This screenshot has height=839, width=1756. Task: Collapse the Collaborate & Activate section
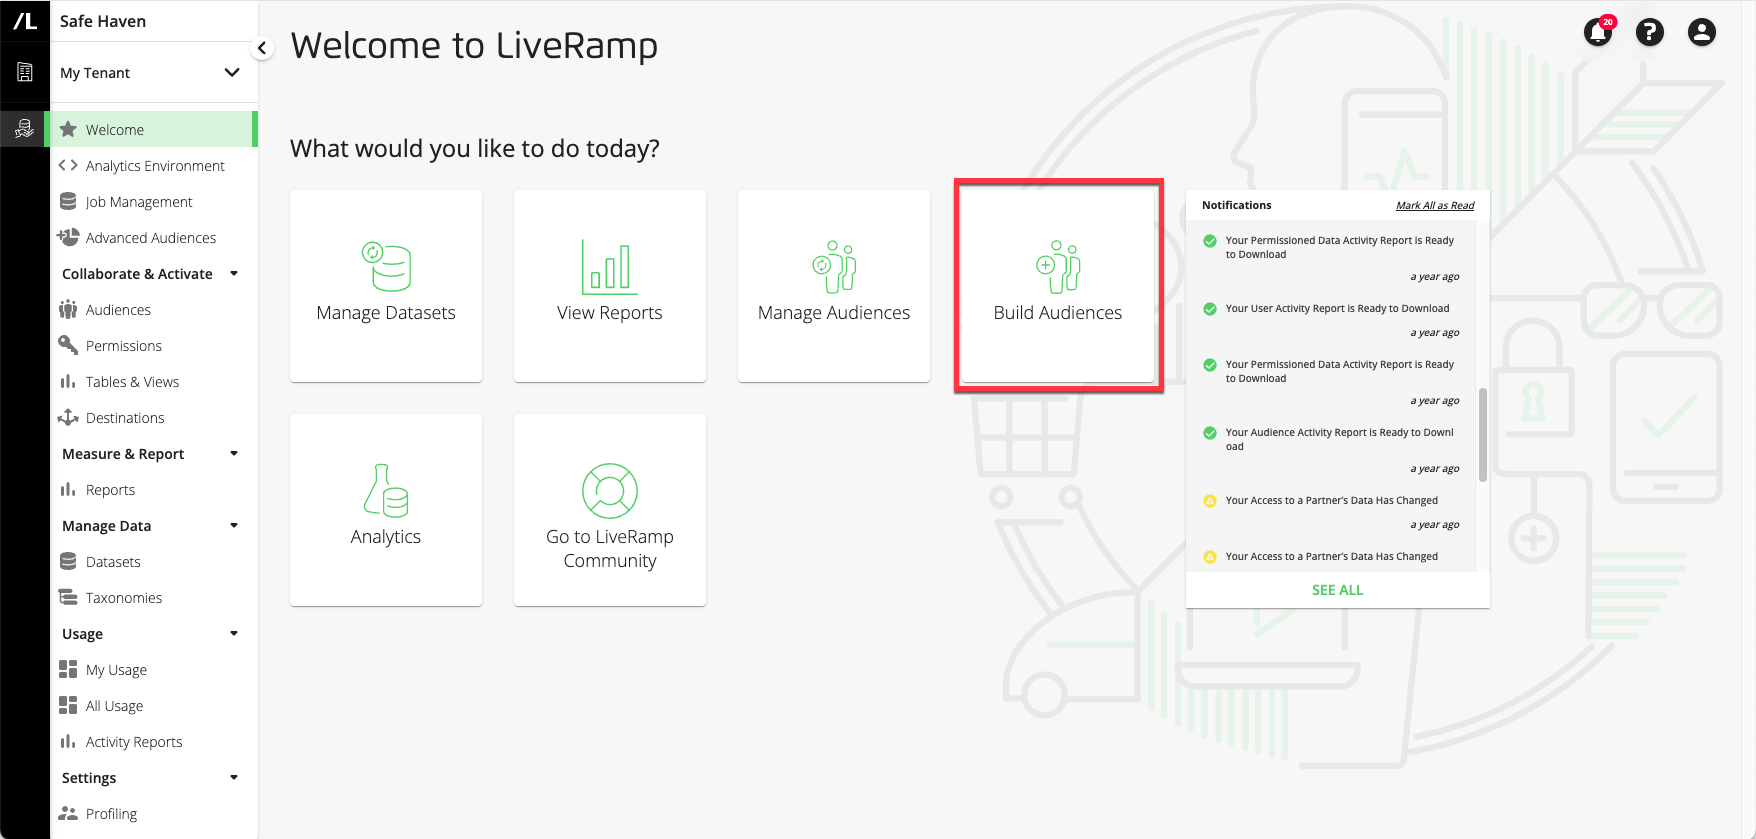(234, 273)
